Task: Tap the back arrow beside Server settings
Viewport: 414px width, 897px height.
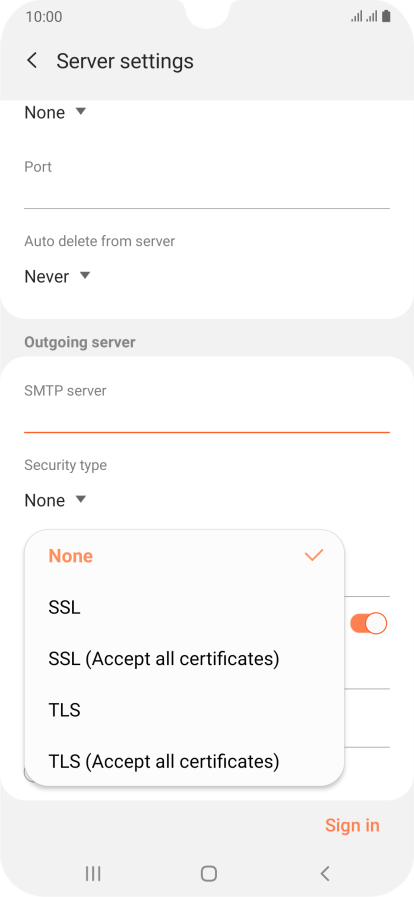Action: (x=32, y=61)
